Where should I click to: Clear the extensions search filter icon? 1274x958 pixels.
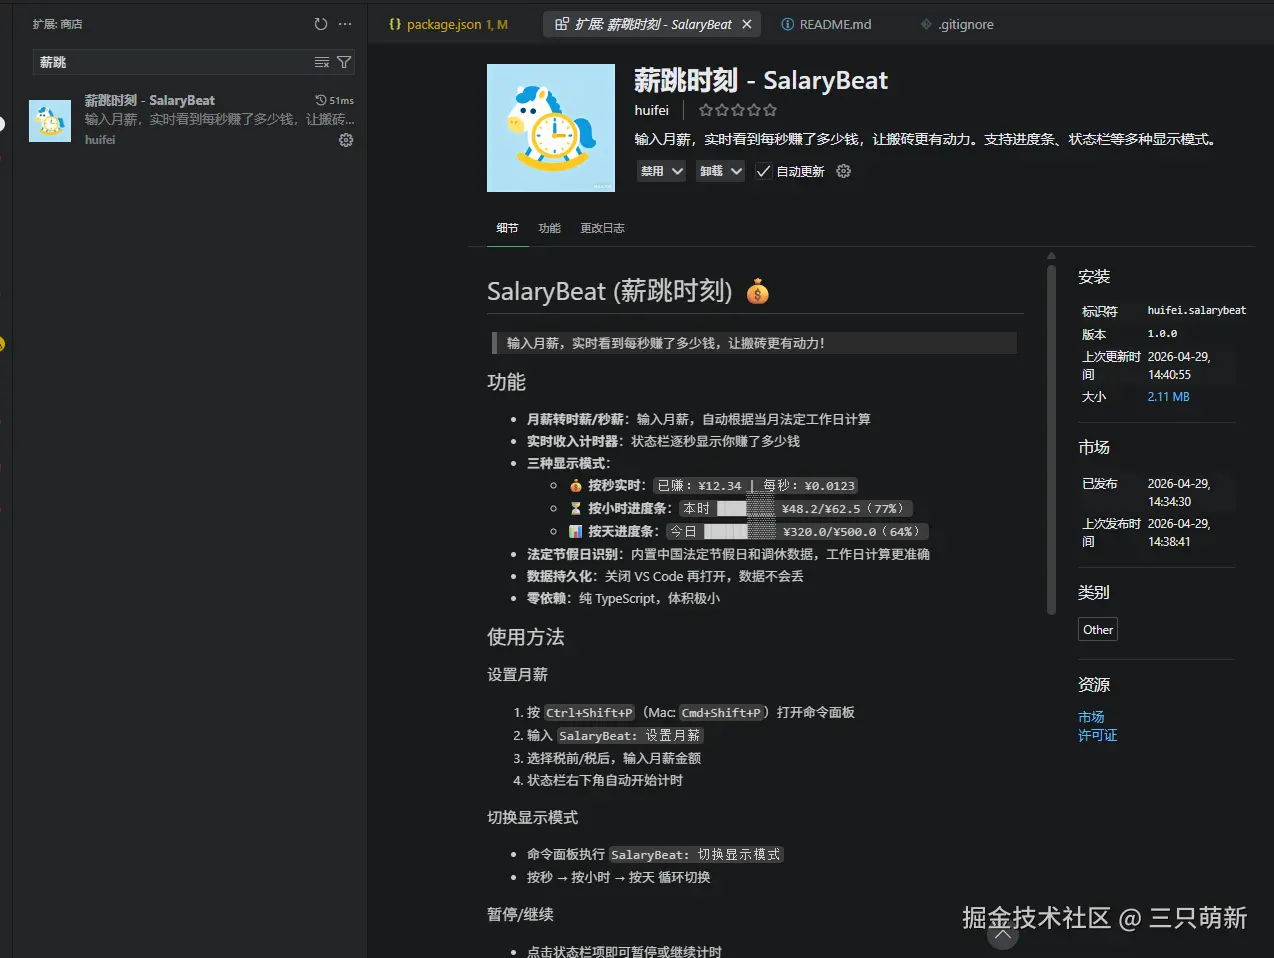point(323,62)
